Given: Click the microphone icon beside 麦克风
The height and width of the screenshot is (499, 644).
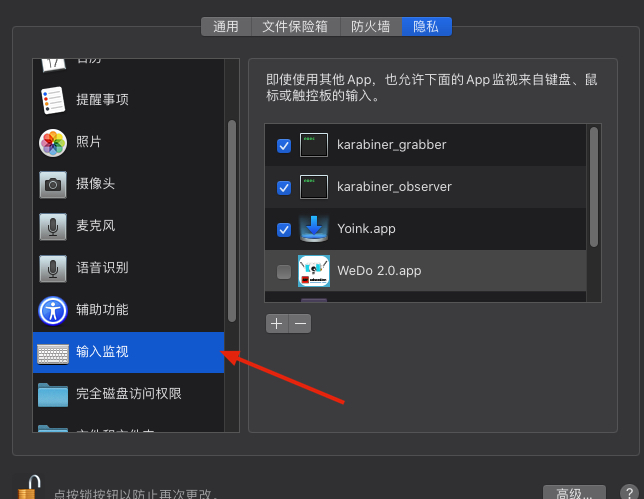Looking at the screenshot, I should [53, 227].
